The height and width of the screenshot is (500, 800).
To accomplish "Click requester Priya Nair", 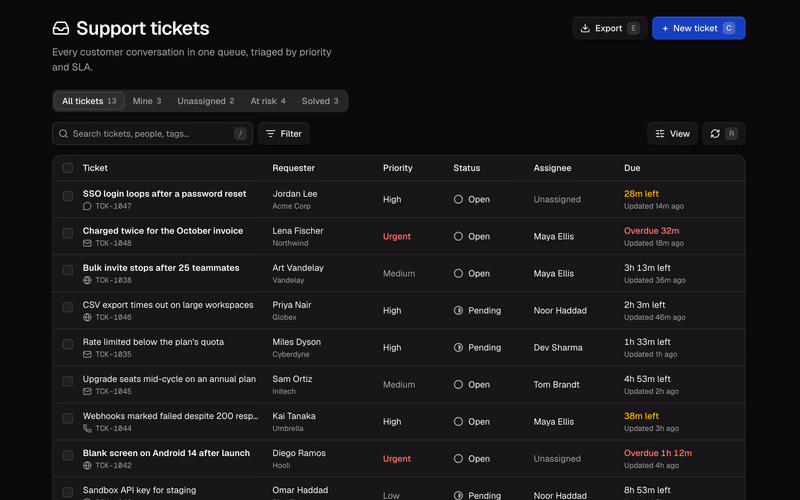I will (x=291, y=305).
